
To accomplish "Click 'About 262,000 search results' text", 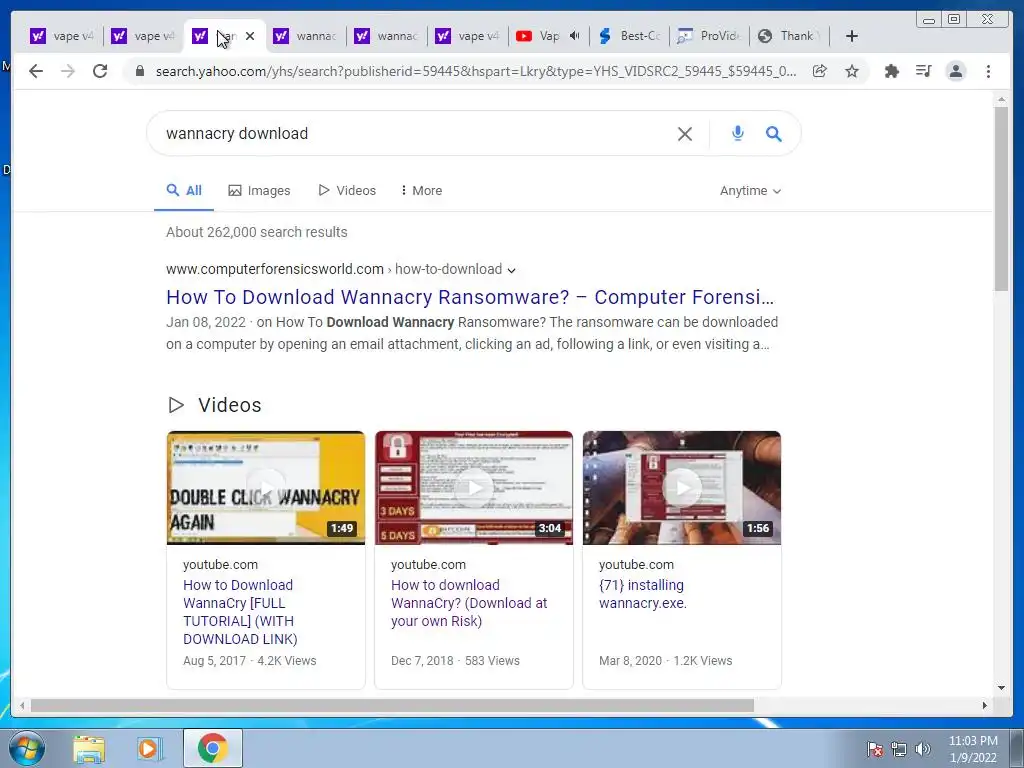I will pos(257,232).
